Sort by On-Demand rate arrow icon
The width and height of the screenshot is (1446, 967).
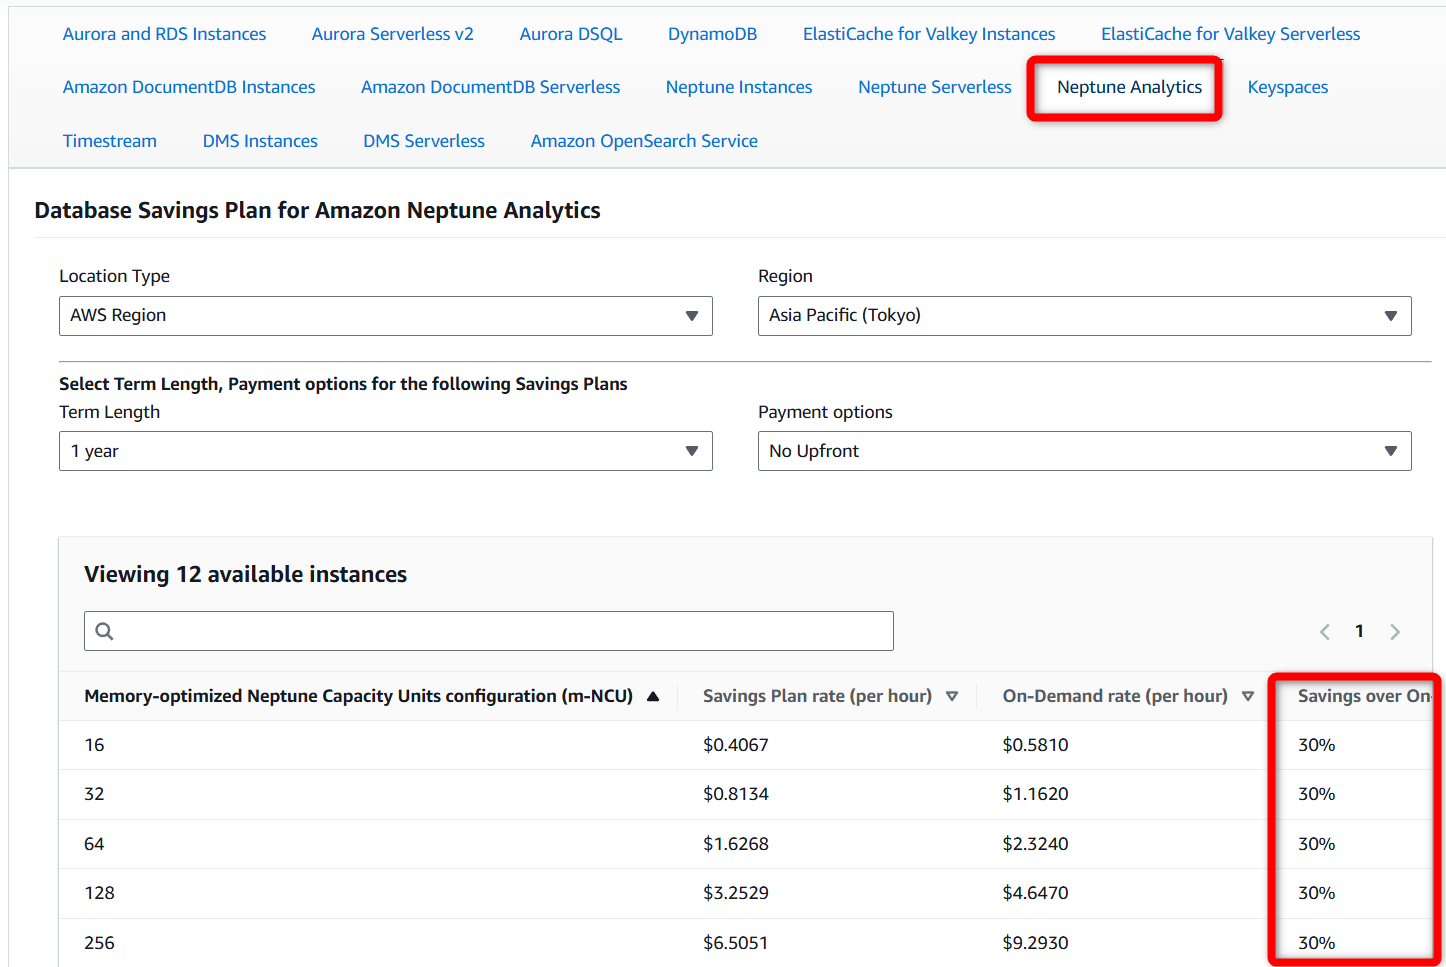click(x=1248, y=696)
